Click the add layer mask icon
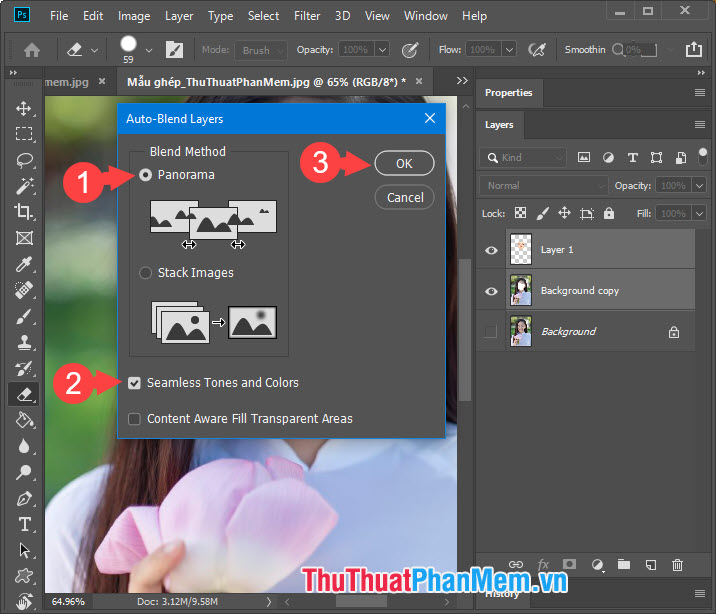This screenshot has width=716, height=614. [569, 564]
